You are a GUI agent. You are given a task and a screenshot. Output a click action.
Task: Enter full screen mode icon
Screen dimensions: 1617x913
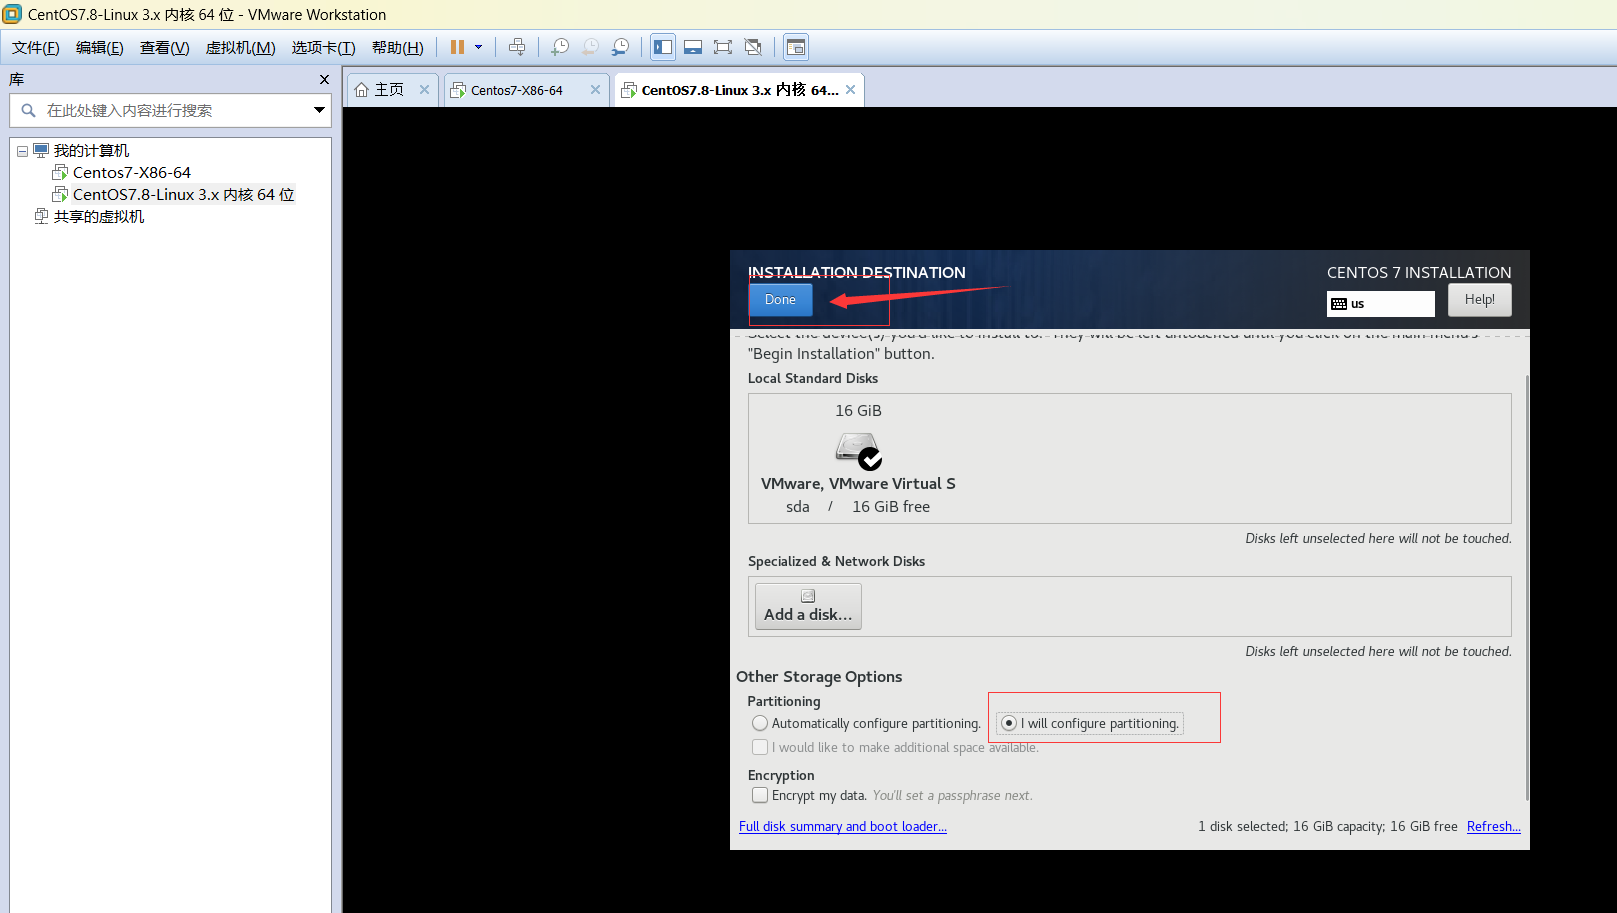(x=723, y=47)
